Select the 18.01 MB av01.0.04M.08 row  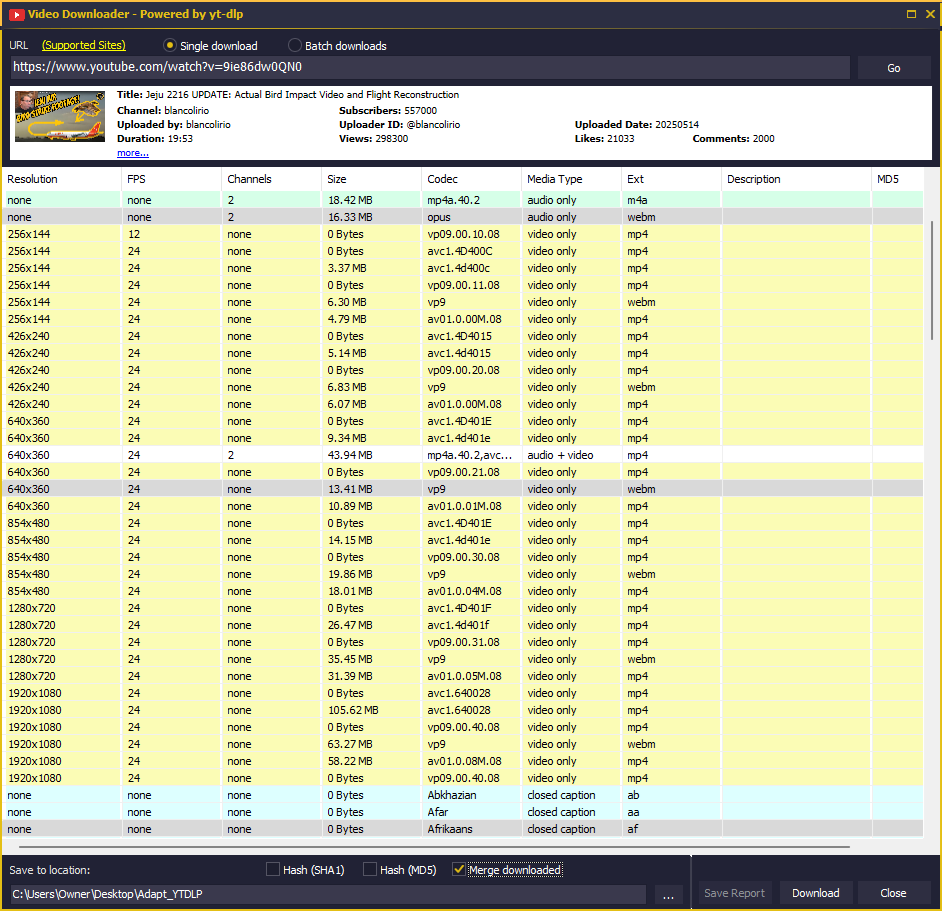pyautogui.click(x=463, y=591)
